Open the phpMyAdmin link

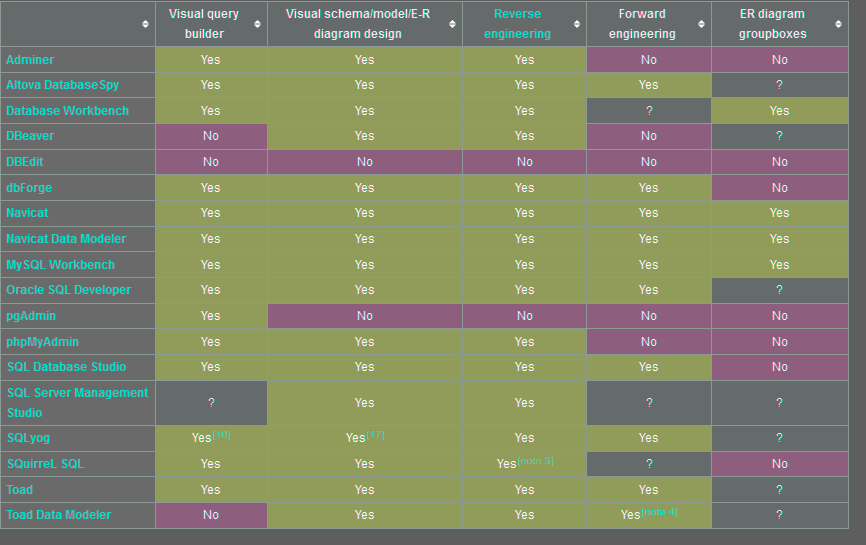(42, 342)
